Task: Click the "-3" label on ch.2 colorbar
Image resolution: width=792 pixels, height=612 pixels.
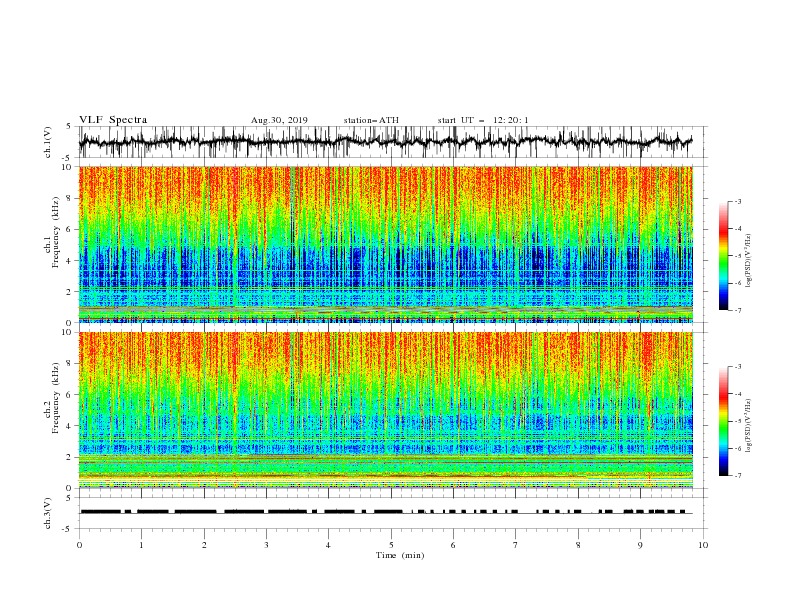Action: 738,367
